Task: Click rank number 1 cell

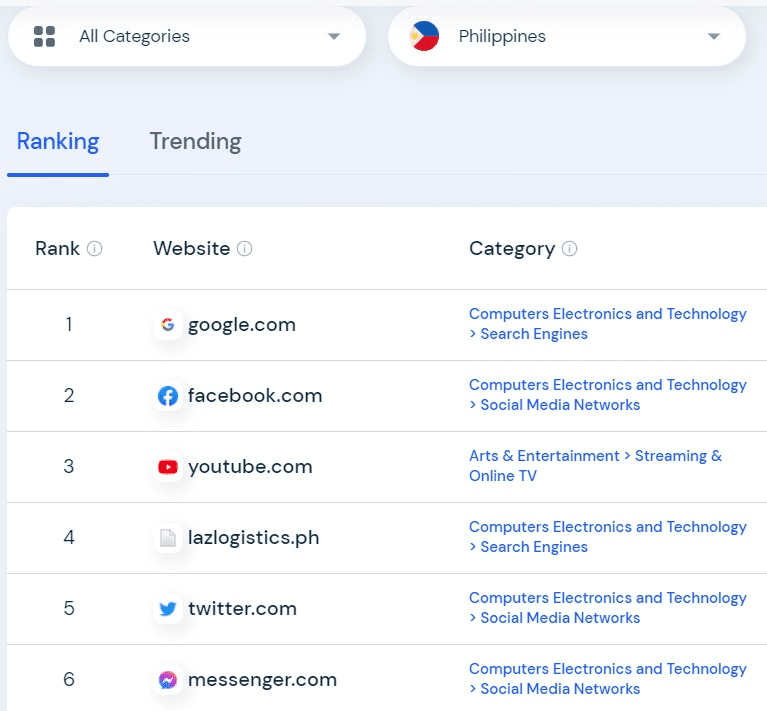Action: point(69,324)
